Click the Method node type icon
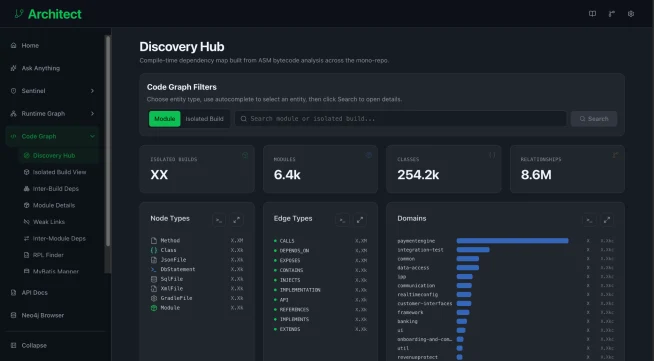The width and height of the screenshot is (654, 361). [x=153, y=241]
